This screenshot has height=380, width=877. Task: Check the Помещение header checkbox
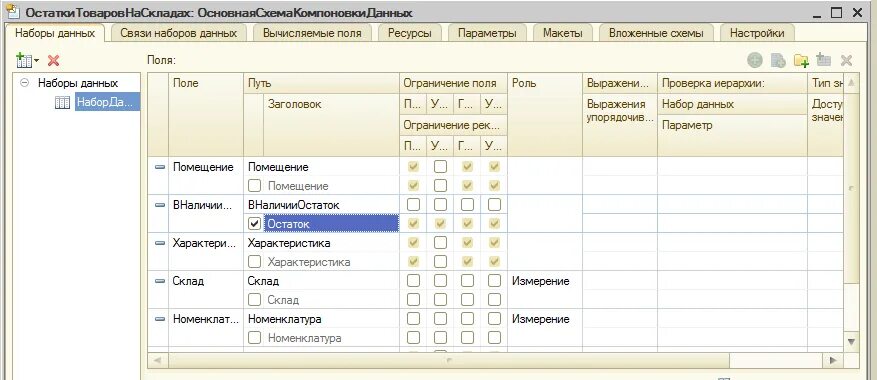tap(254, 186)
